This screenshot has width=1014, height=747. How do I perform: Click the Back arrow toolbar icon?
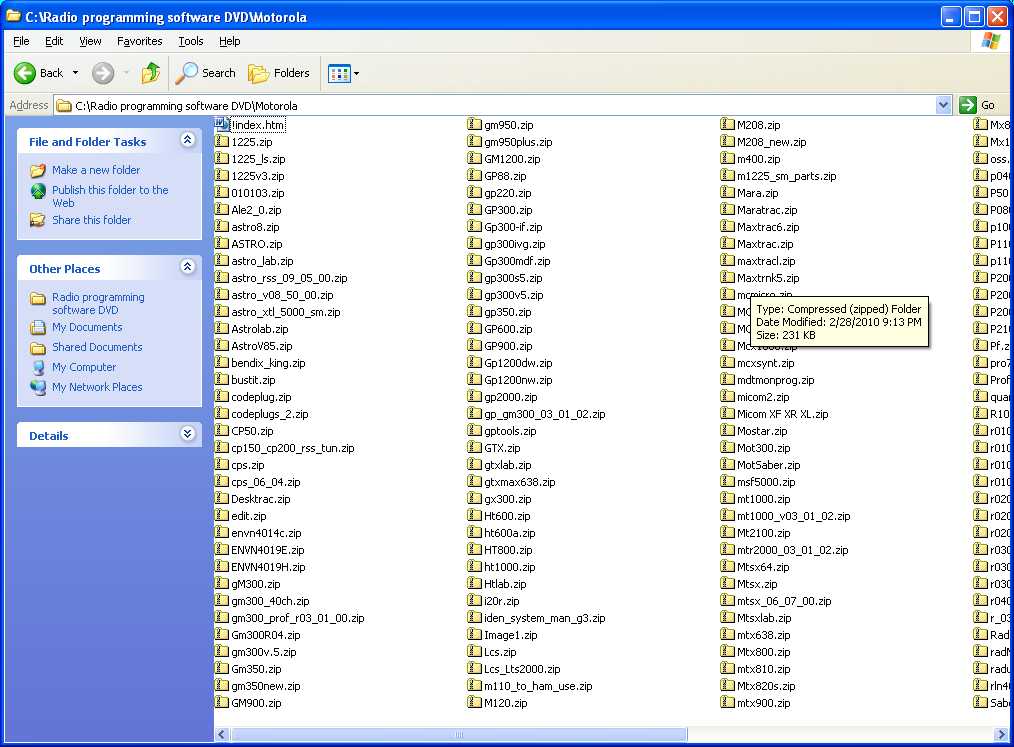click(26, 73)
